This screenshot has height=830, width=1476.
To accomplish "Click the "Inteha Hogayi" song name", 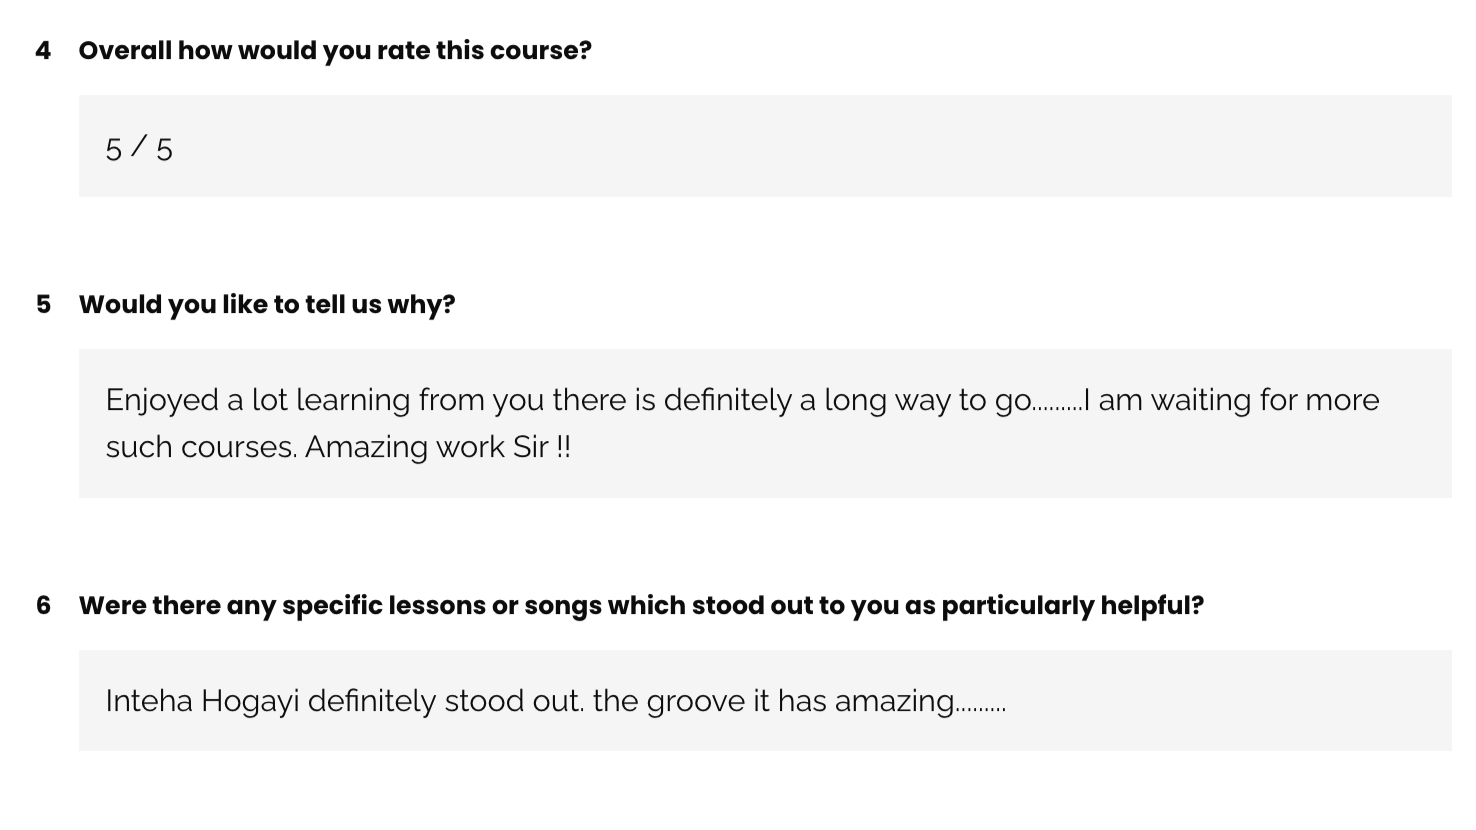I will click(202, 701).
